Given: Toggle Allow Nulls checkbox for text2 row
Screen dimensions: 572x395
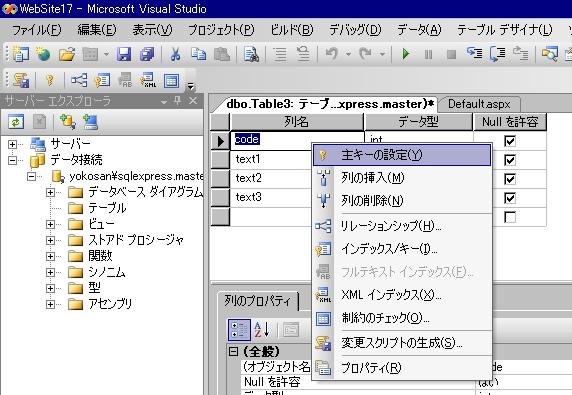Looking at the screenshot, I should tap(510, 179).
